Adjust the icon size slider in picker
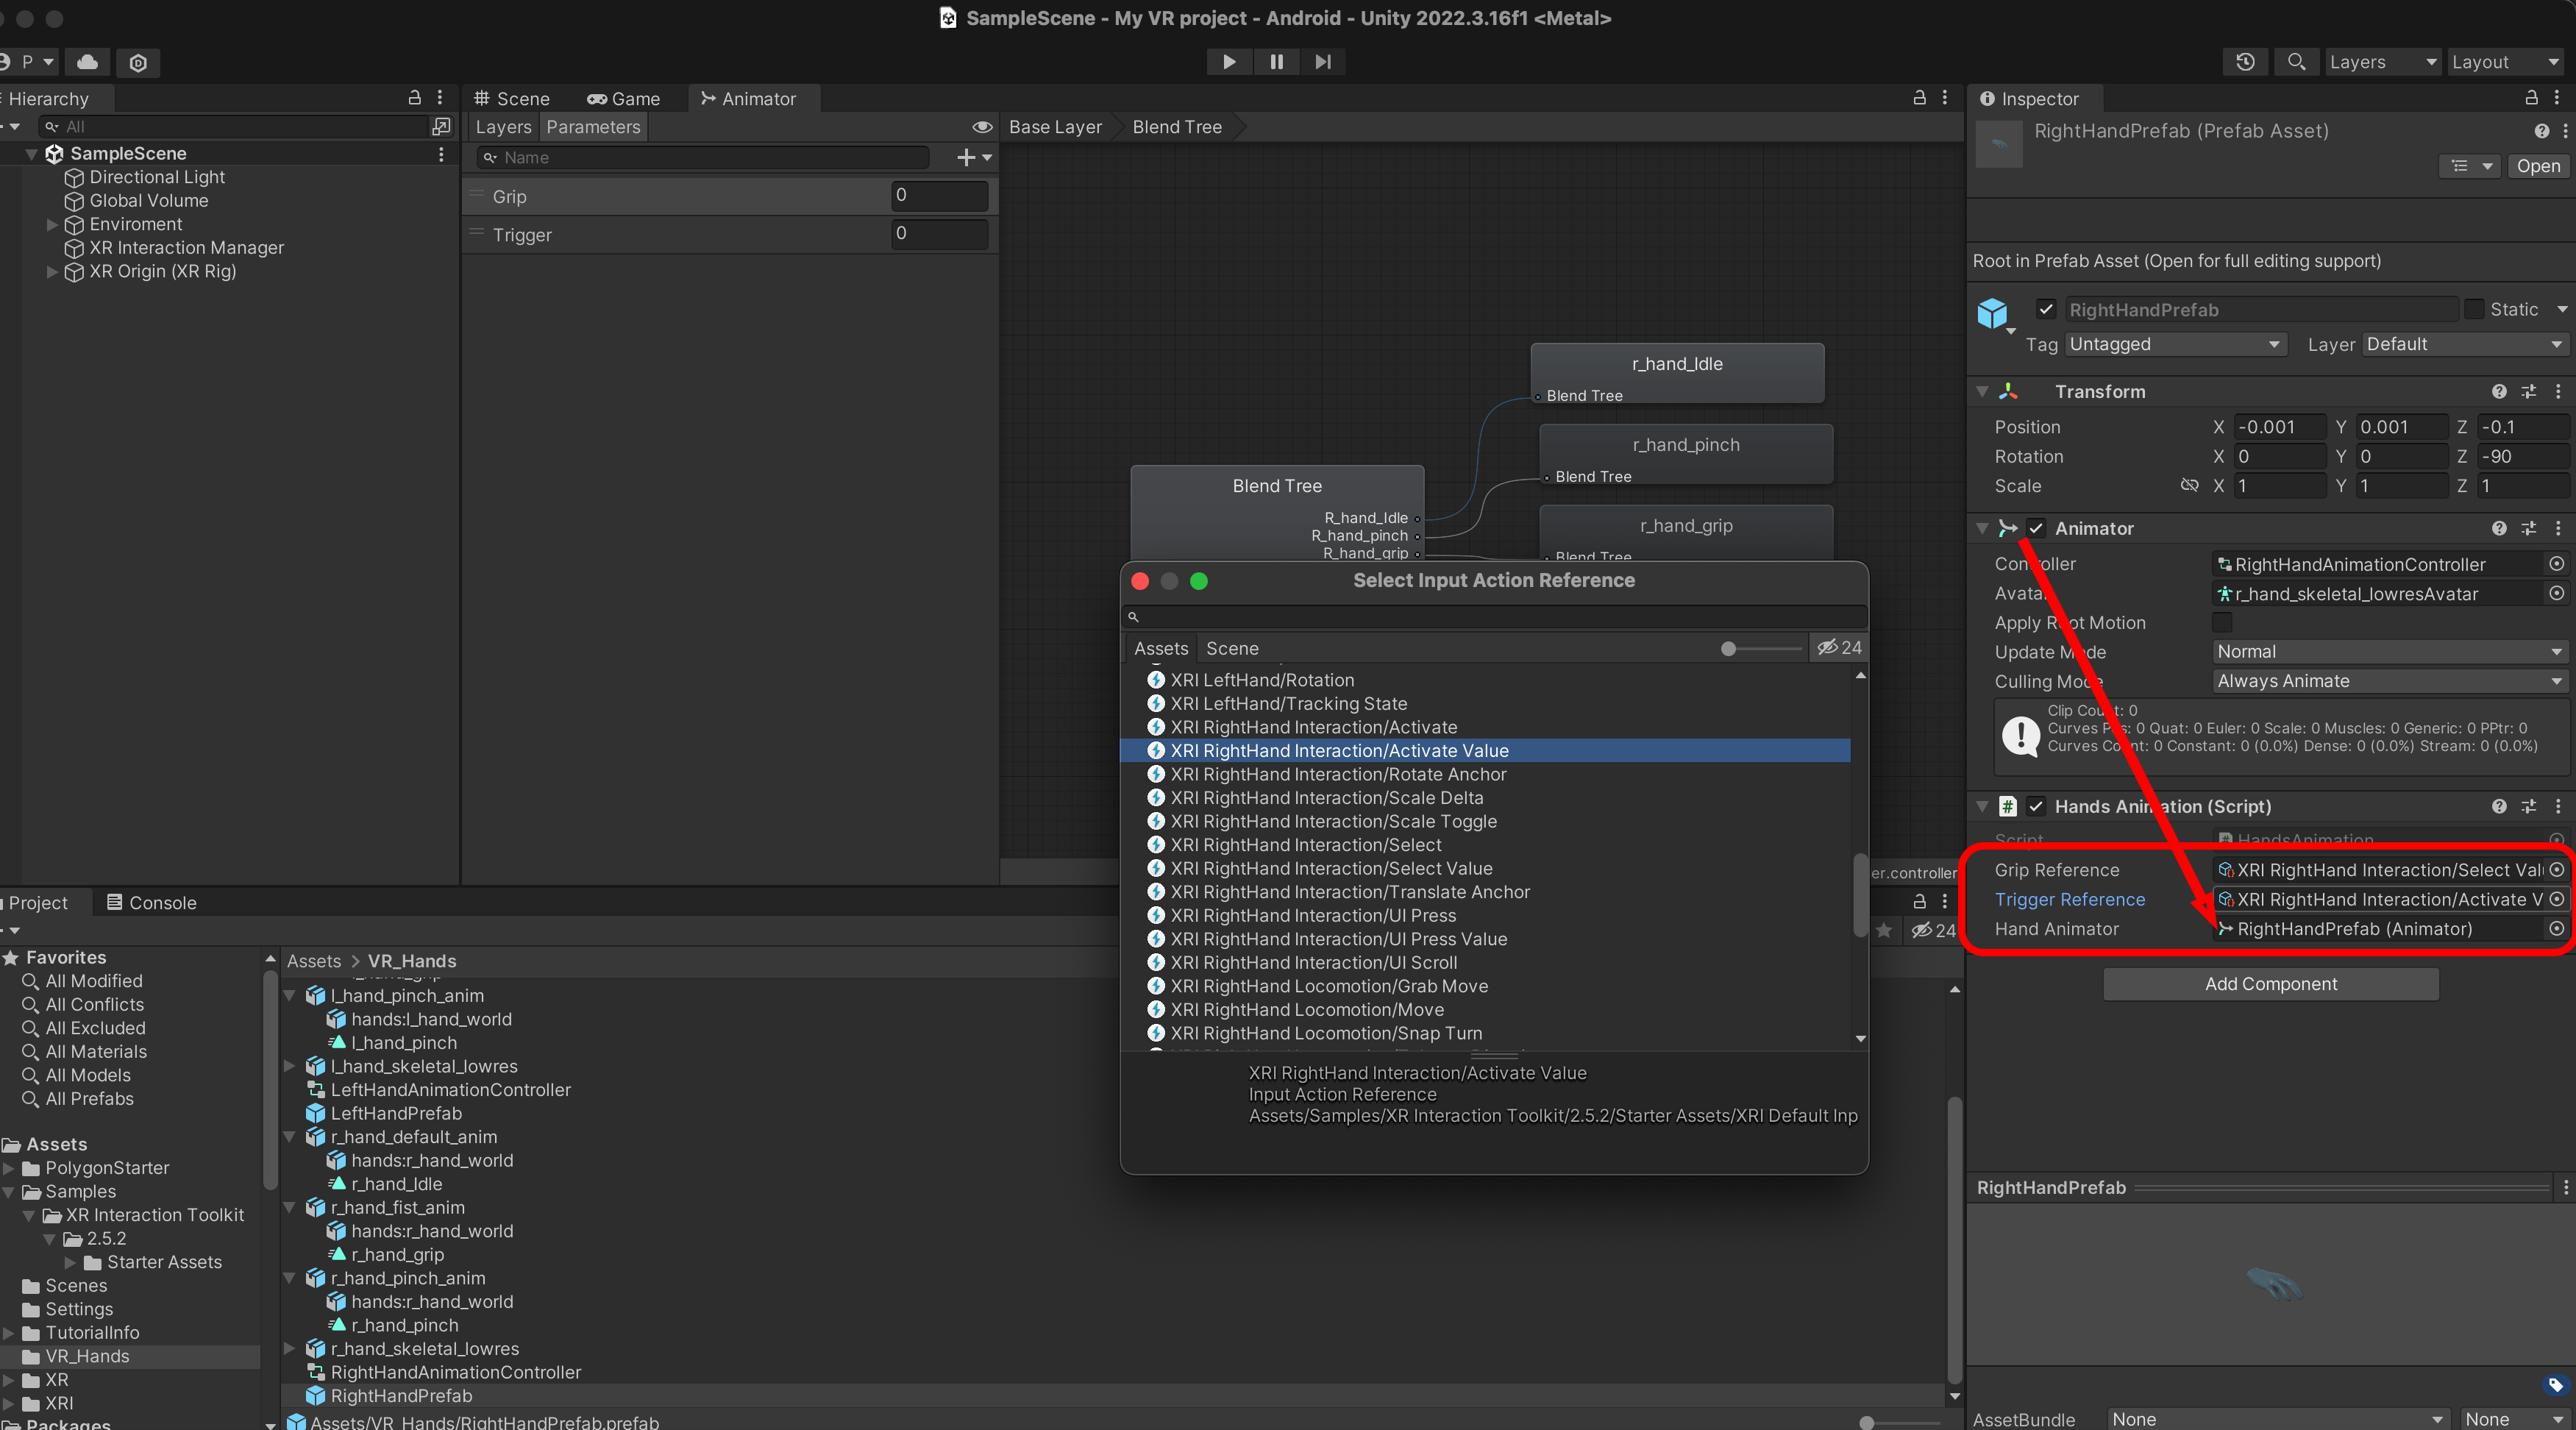The image size is (2576, 1430). pyautogui.click(x=1728, y=649)
